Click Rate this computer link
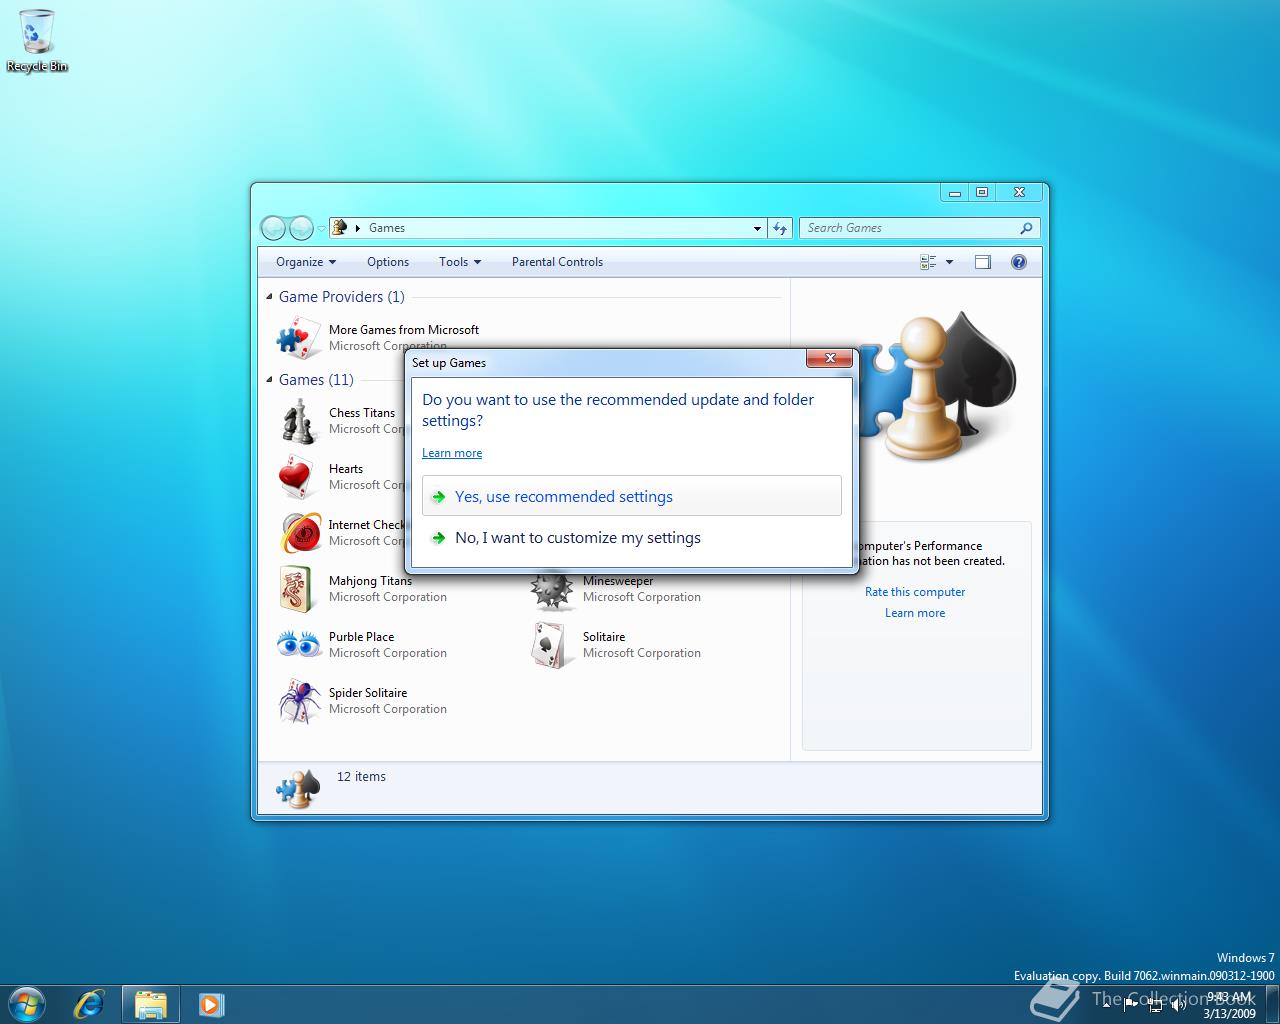The width and height of the screenshot is (1280, 1024). pyautogui.click(x=915, y=592)
